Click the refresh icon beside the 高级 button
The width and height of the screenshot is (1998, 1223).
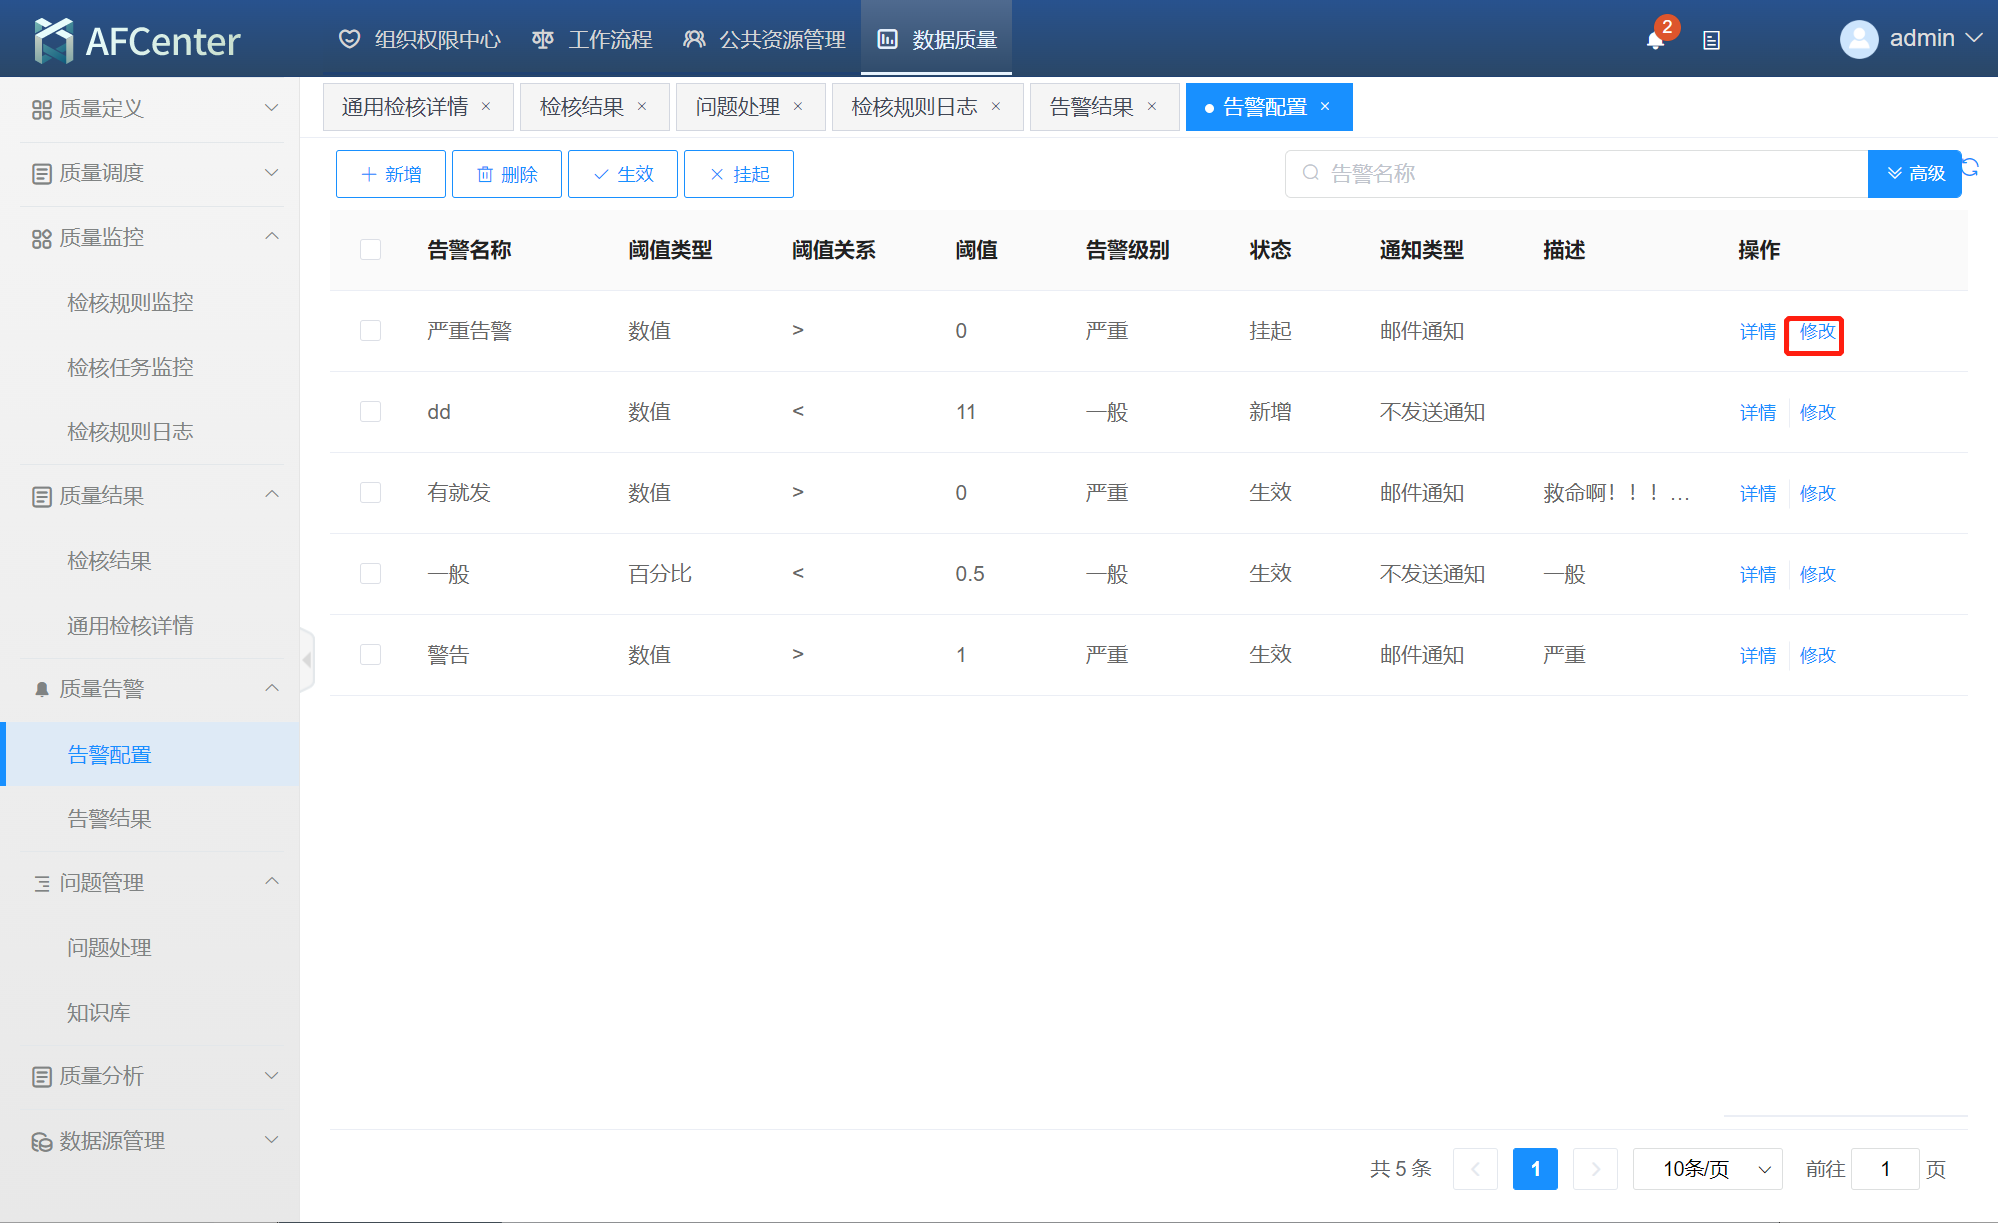pos(1971,168)
